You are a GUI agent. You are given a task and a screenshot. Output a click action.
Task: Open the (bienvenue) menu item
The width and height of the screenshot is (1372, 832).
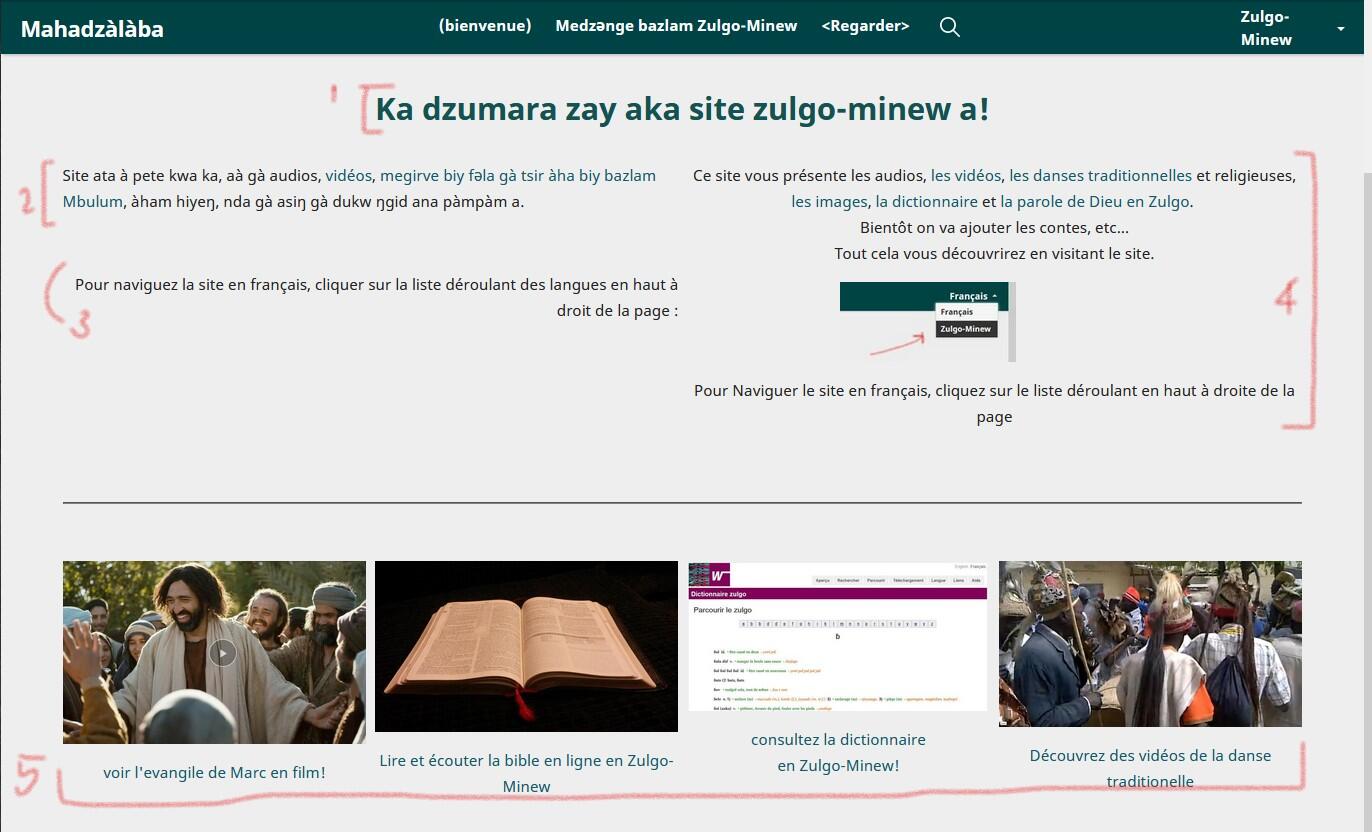click(x=485, y=26)
